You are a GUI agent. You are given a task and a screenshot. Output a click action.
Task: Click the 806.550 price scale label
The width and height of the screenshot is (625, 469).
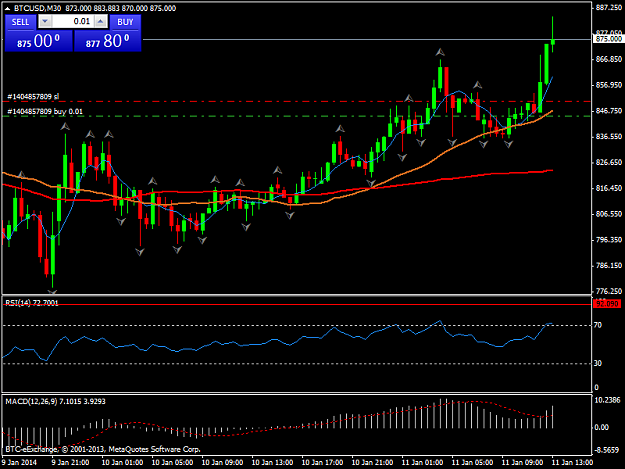click(609, 214)
